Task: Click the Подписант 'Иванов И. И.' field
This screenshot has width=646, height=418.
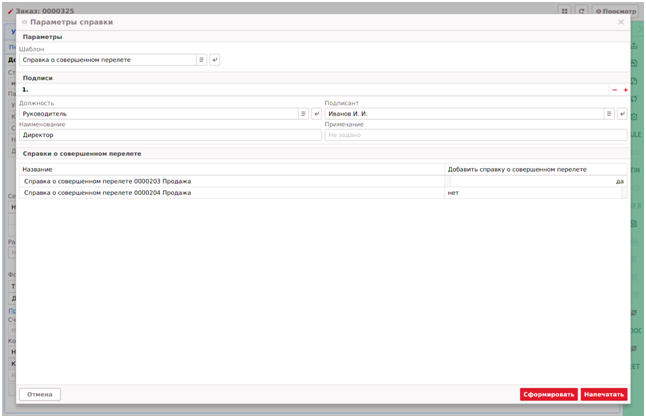Action: pos(463,114)
